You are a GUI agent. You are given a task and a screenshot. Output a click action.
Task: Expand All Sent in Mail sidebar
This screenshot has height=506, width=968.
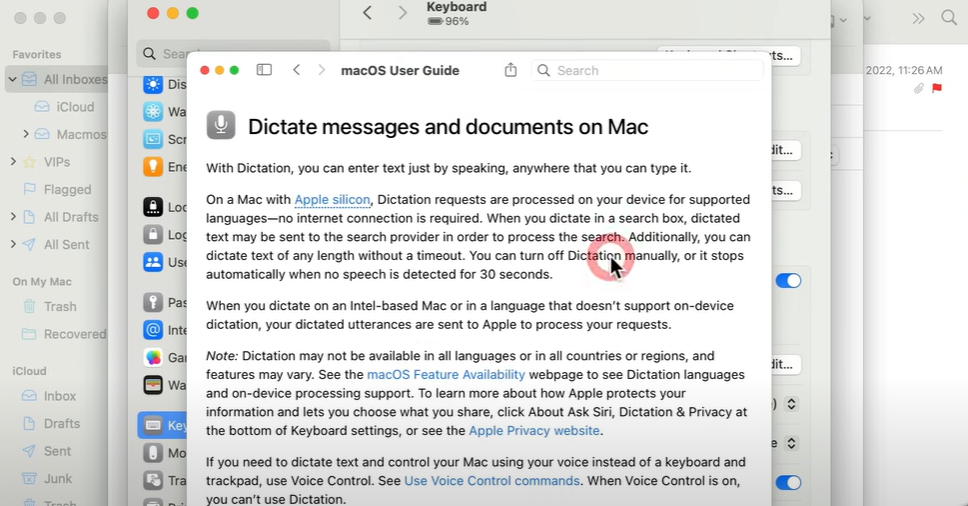coord(13,244)
